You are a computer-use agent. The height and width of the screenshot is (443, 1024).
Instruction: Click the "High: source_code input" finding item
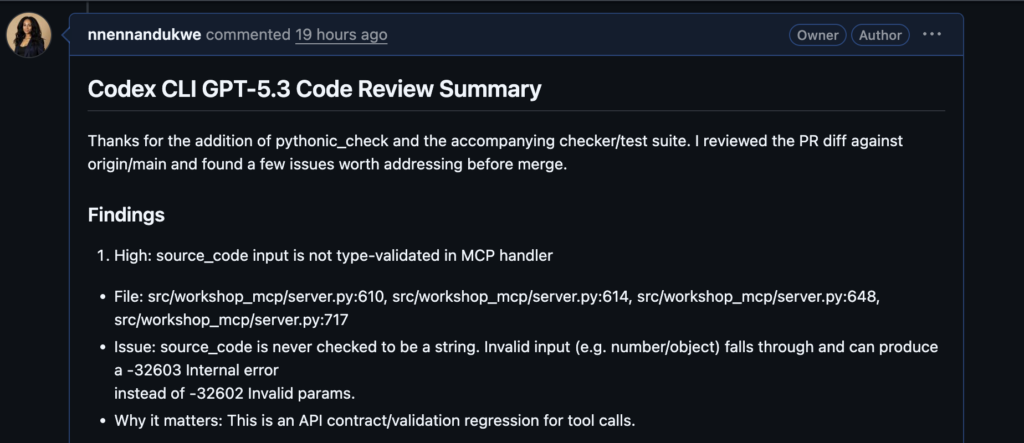tap(331, 255)
